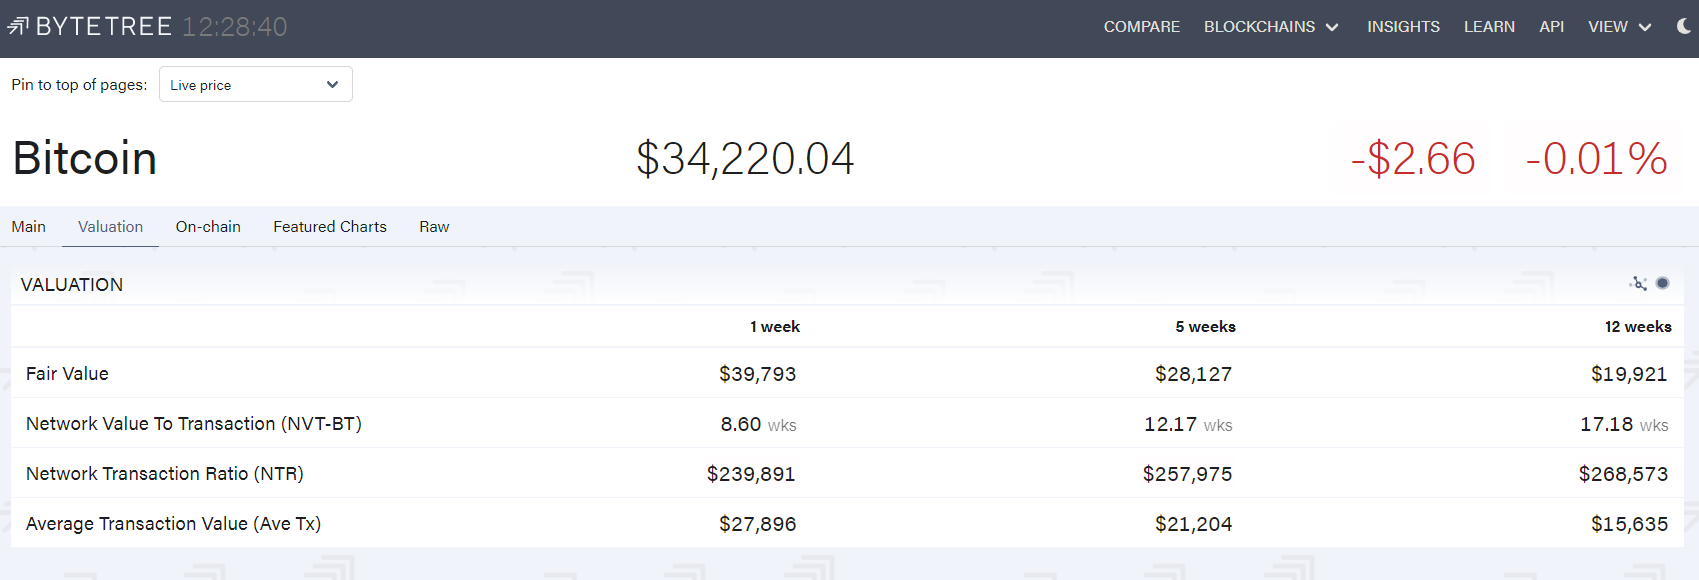Viewport: 1699px width, 580px height.
Task: Click the NVT value 8.60 wks
Action: click(x=758, y=424)
